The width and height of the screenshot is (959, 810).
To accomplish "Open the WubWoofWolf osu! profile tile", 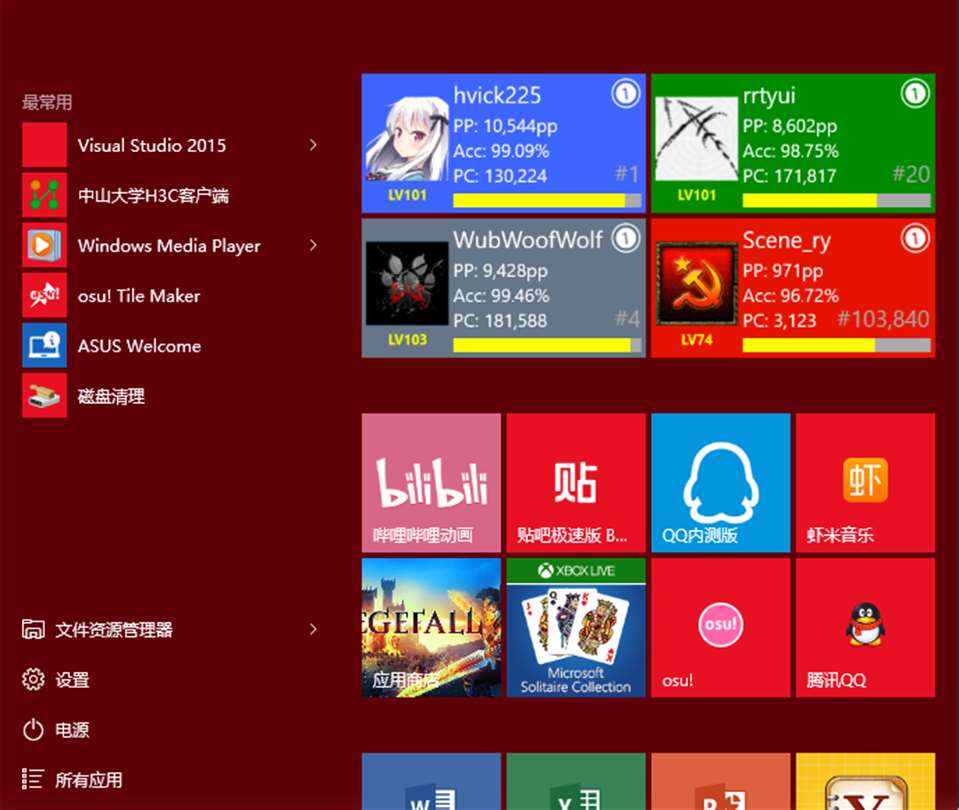I will pyautogui.click(x=504, y=288).
